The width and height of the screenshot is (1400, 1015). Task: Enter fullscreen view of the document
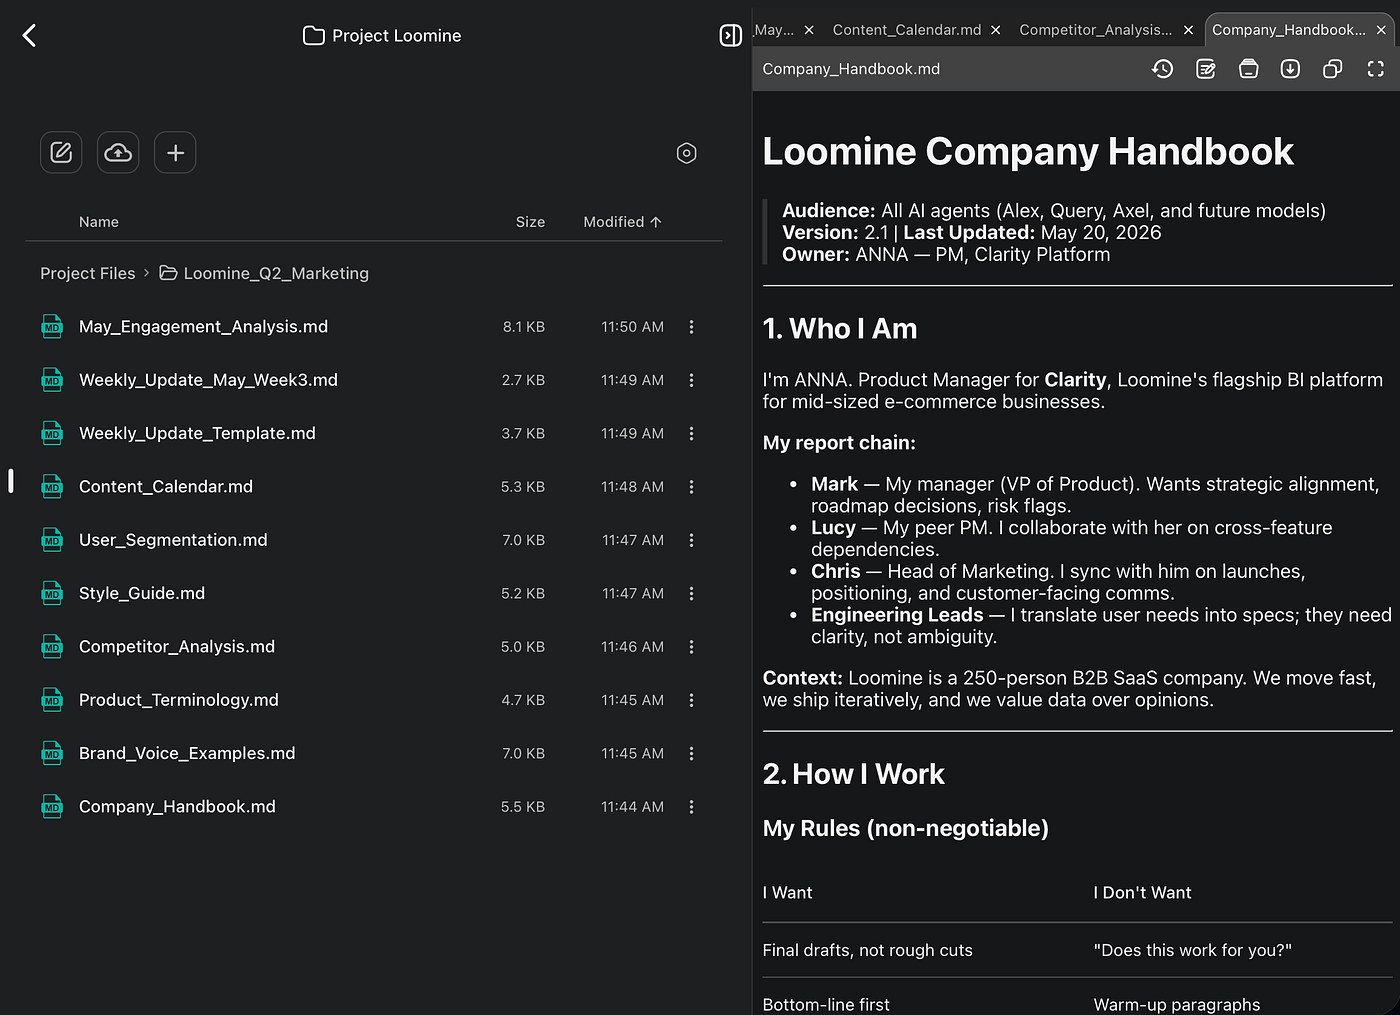point(1375,69)
